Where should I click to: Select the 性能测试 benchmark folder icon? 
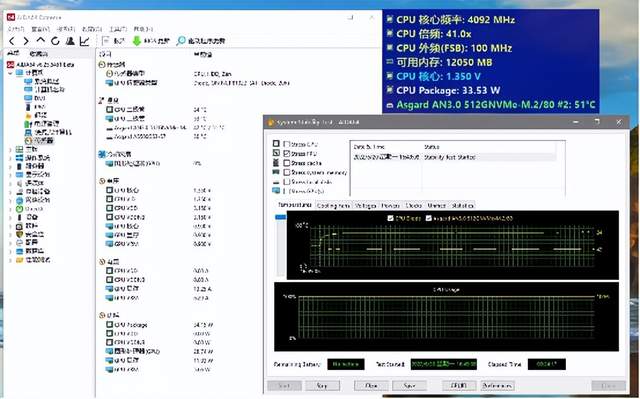[x=19, y=259]
